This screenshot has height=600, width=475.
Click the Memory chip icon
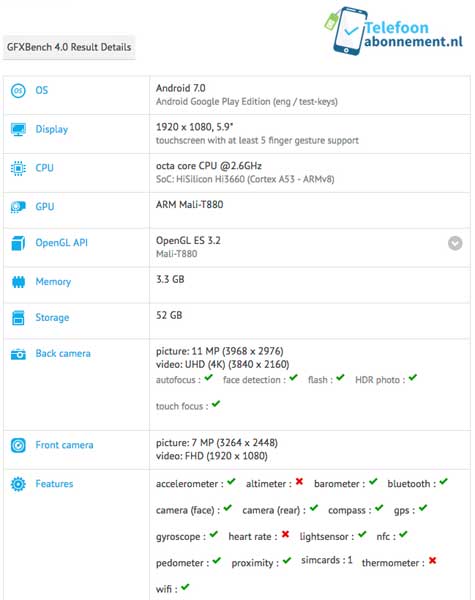[x=18, y=282]
